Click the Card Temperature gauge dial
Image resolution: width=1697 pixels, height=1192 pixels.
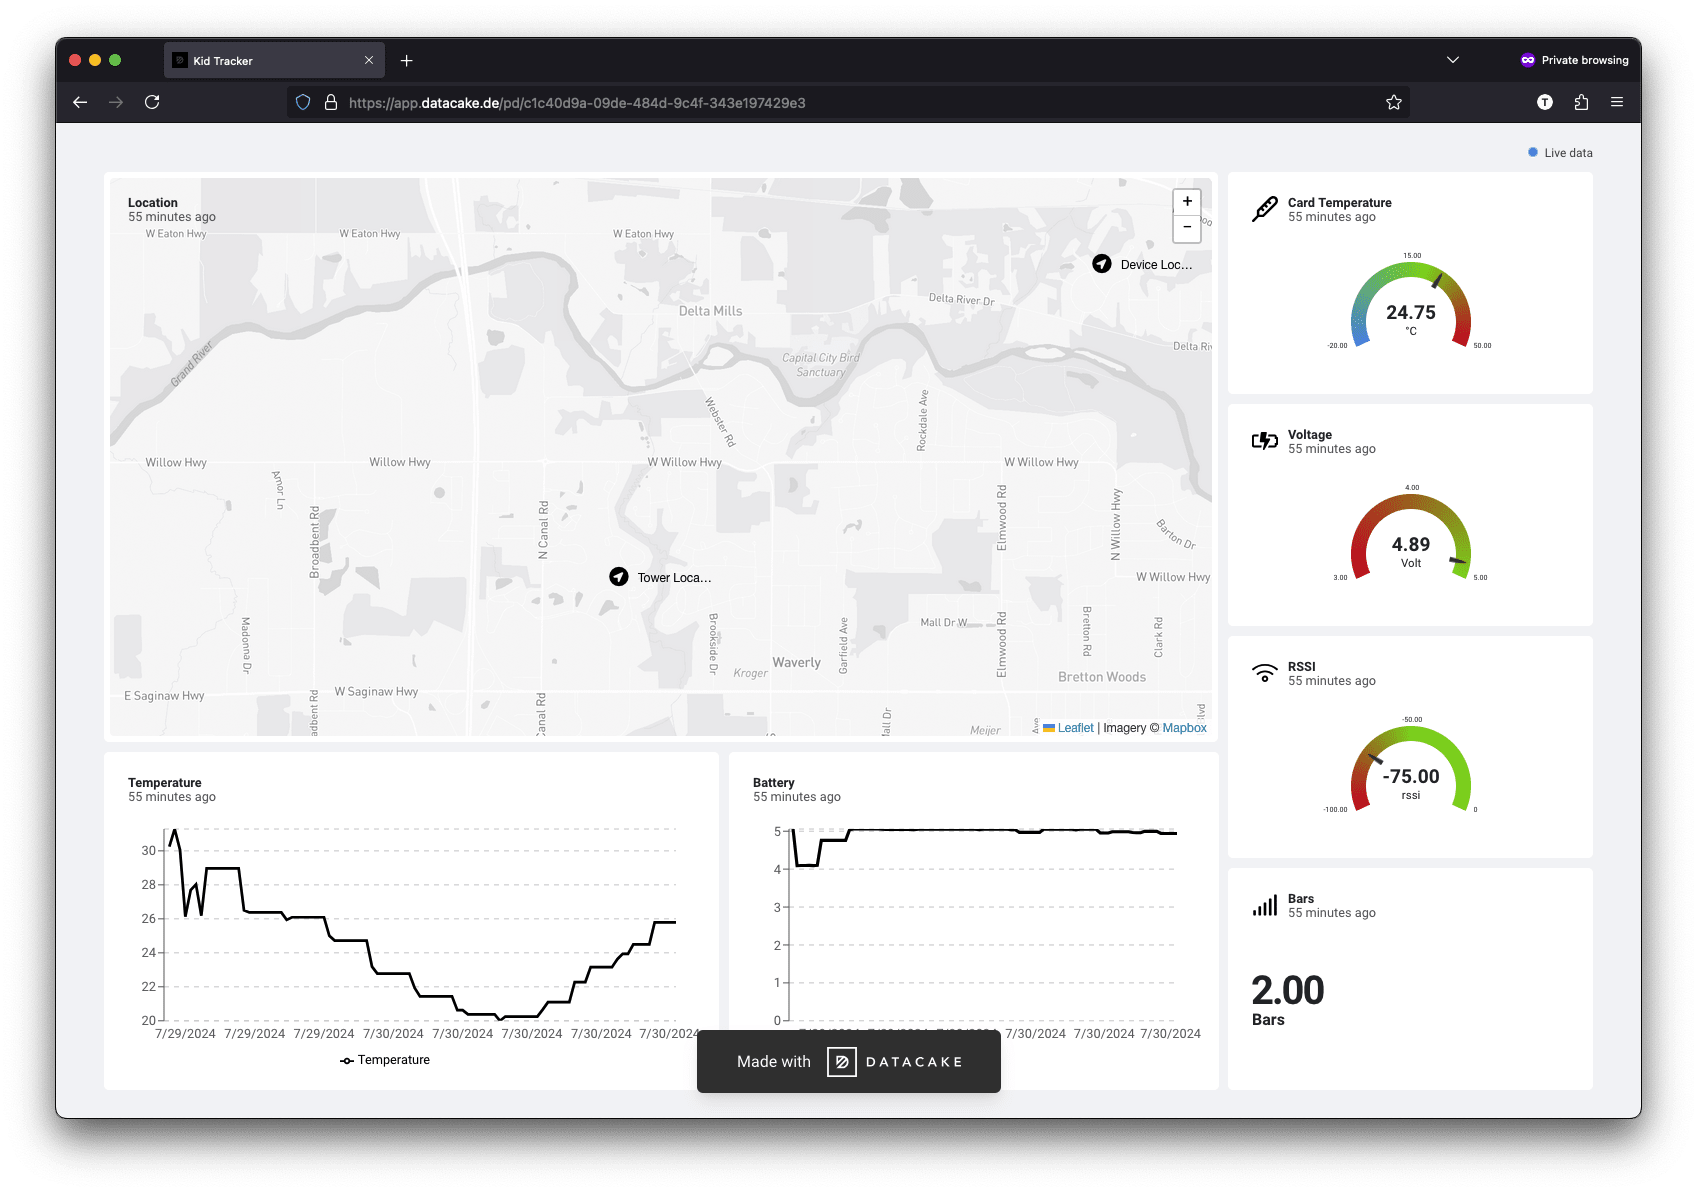[x=1411, y=304]
